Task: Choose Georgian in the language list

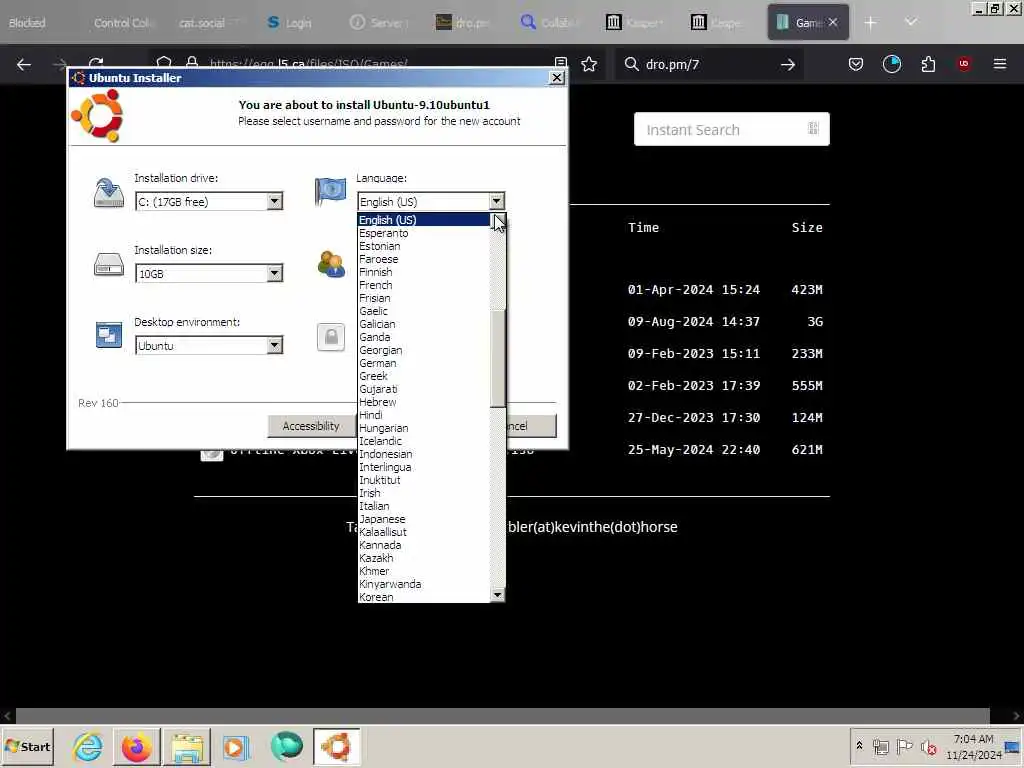Action: [x=381, y=350]
